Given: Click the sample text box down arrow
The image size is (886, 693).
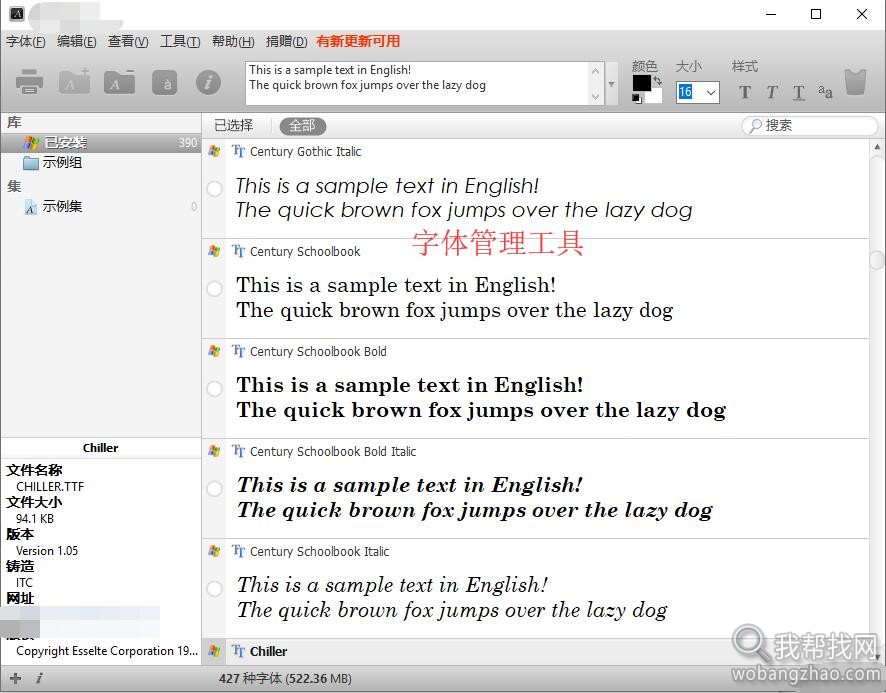Looking at the screenshot, I should (595, 97).
